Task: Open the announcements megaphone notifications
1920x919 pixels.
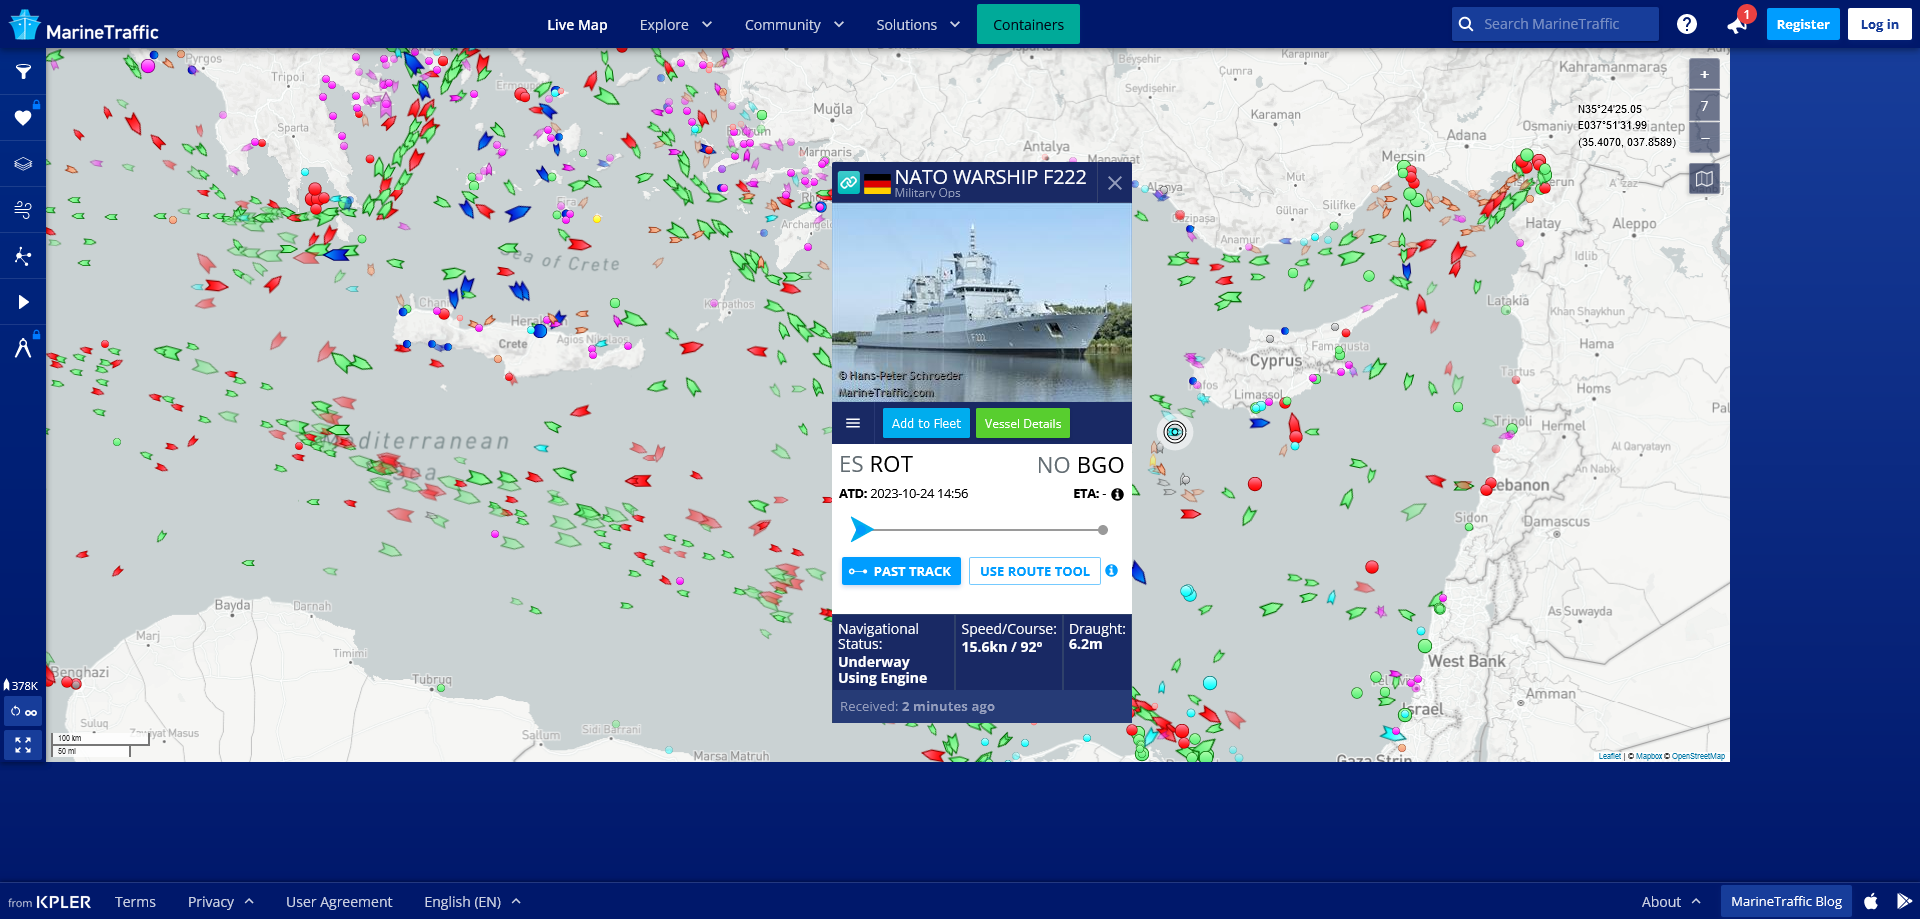Action: [1738, 24]
